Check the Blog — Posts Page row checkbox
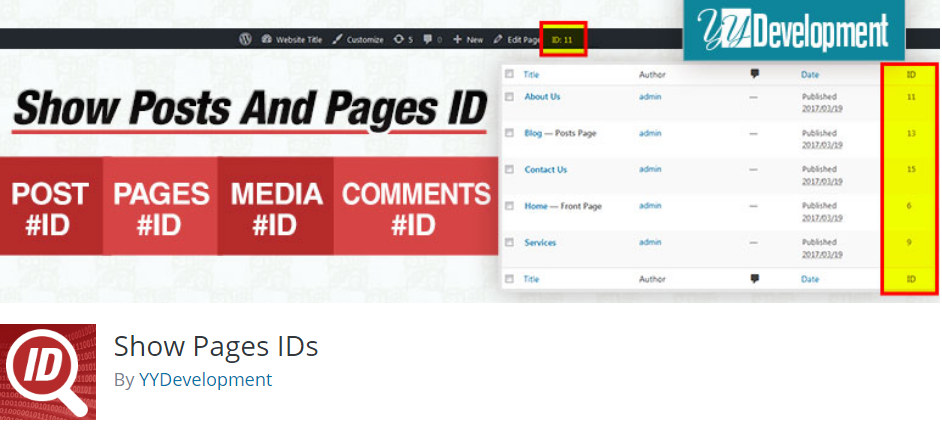Image resolution: width=942 pixels, height=434 pixels. [509, 133]
